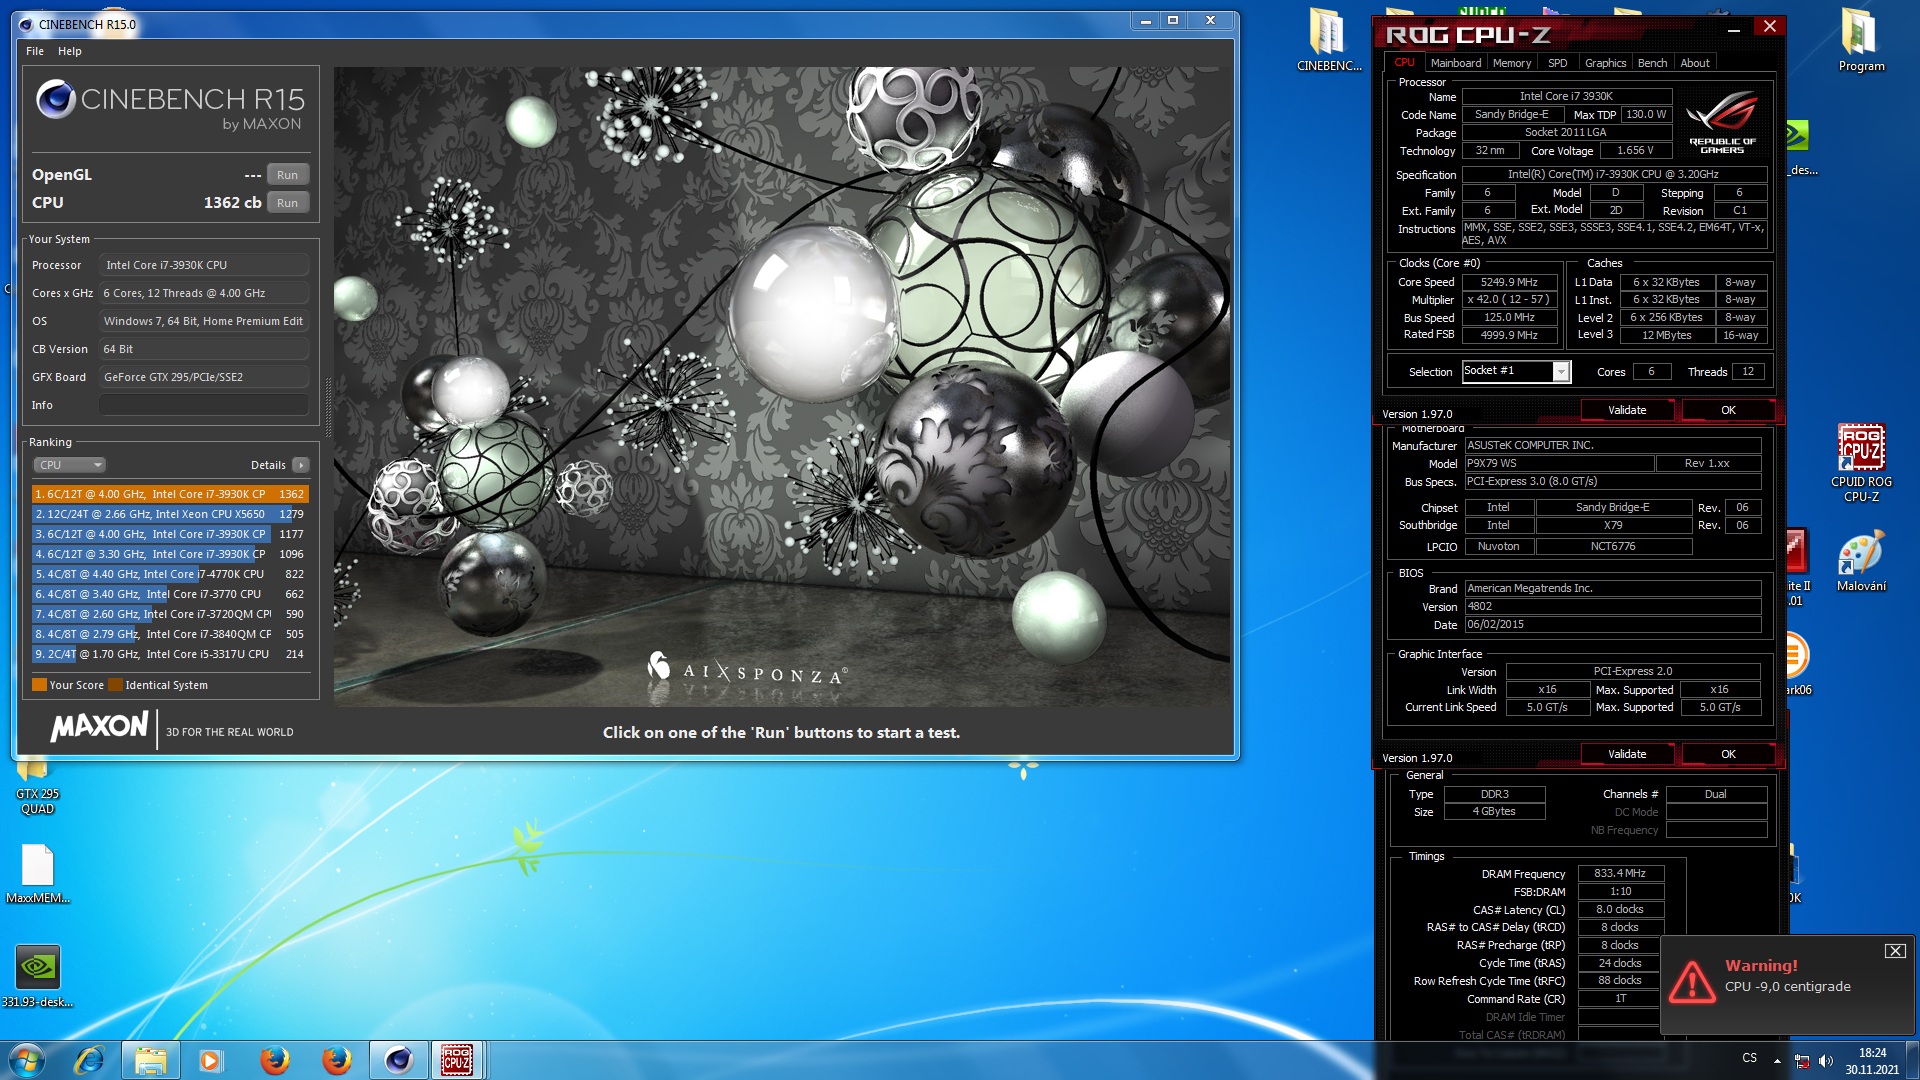Select the CPU tab in CPU-Z
Viewport: 1920px width, 1080px height.
(1404, 63)
